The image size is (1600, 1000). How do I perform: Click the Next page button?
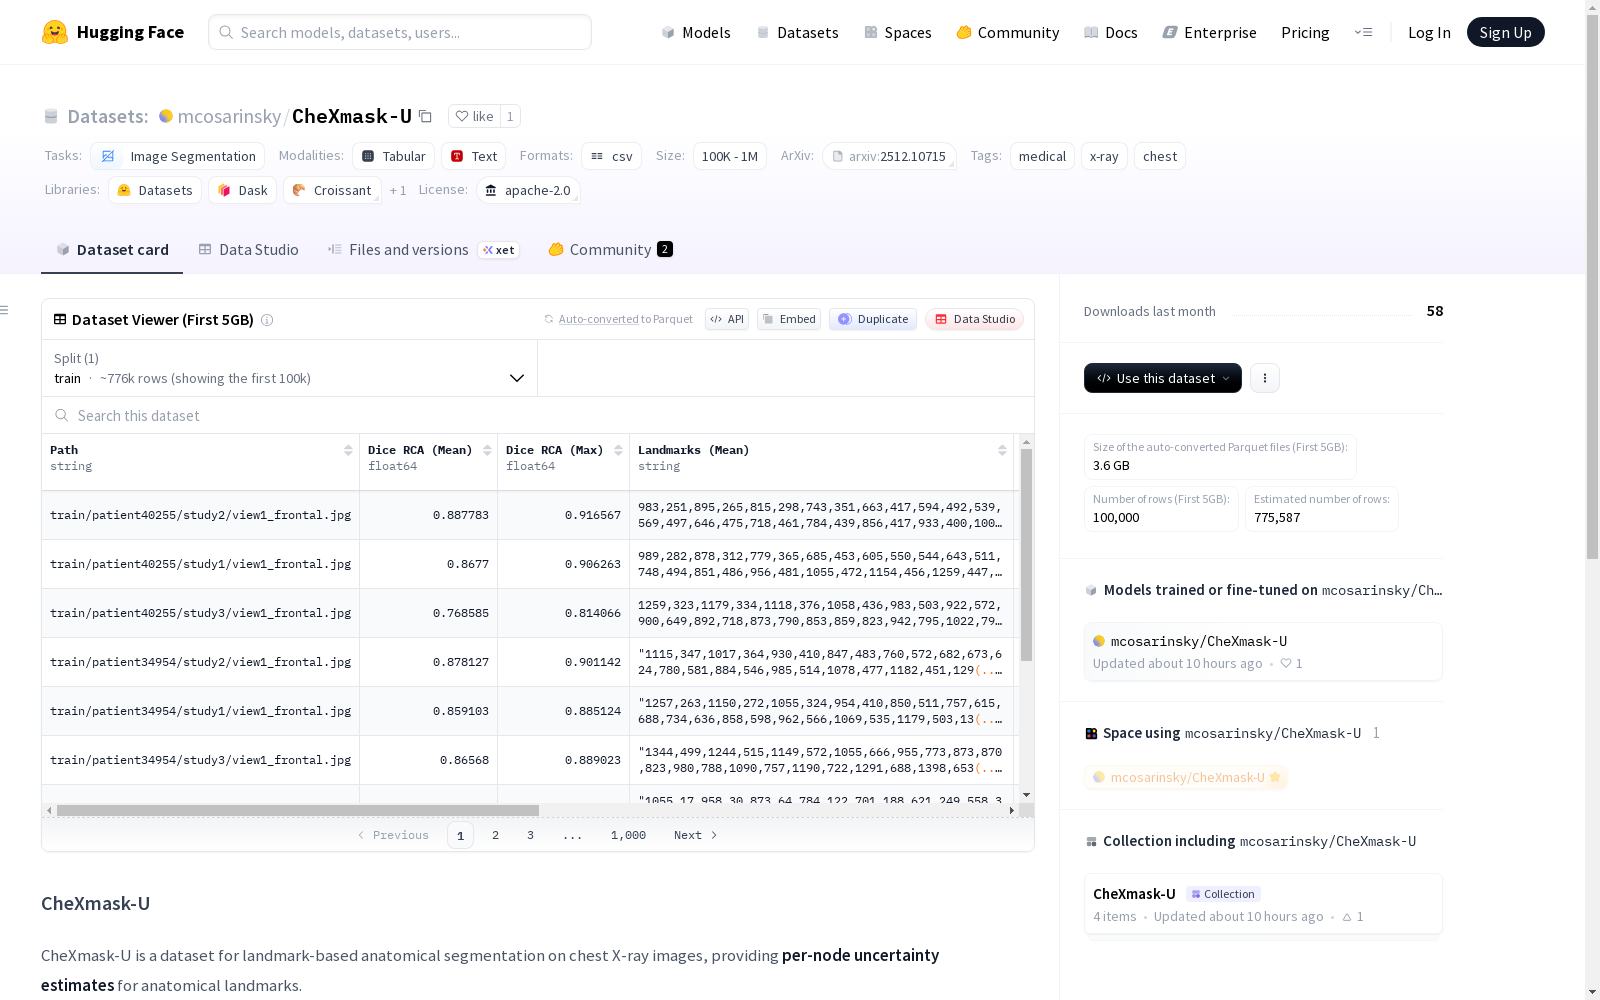695,835
